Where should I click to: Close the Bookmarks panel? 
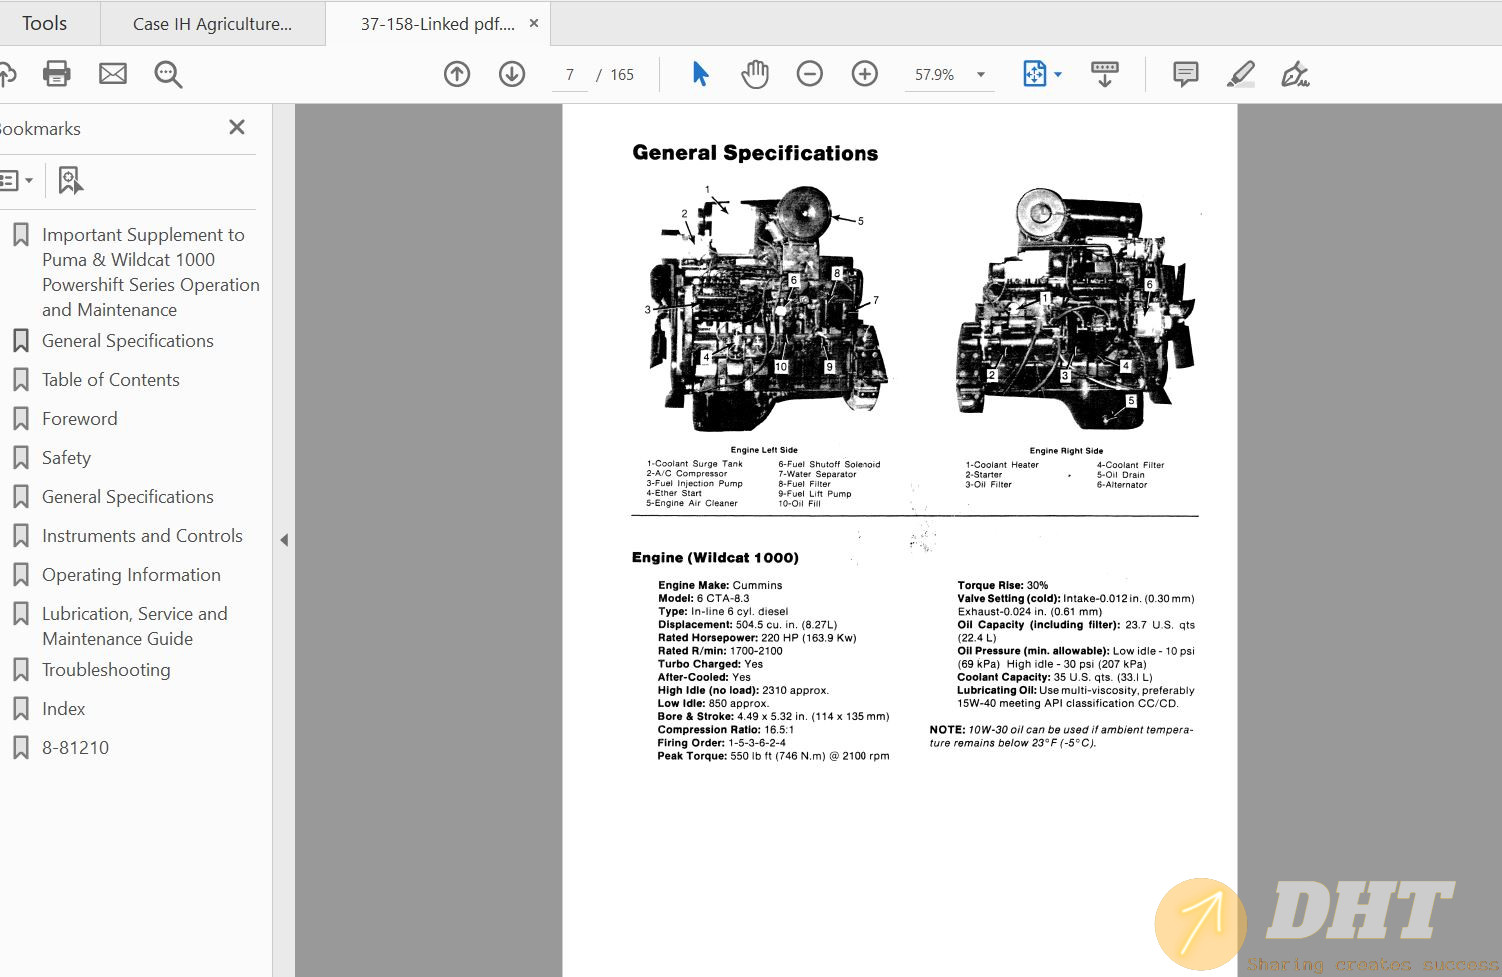237,127
